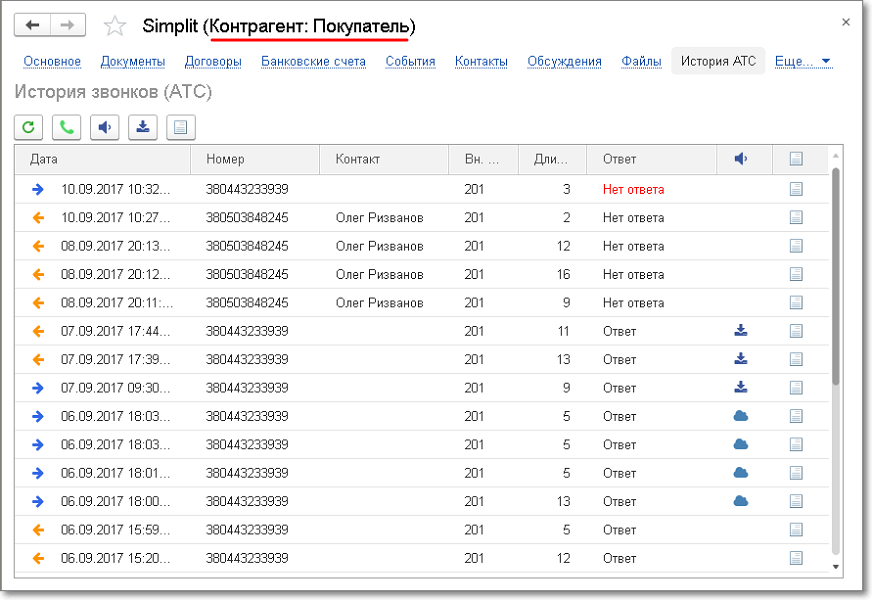Switch to the Документы tab
Viewport: 872px width, 600px height.
(133, 62)
